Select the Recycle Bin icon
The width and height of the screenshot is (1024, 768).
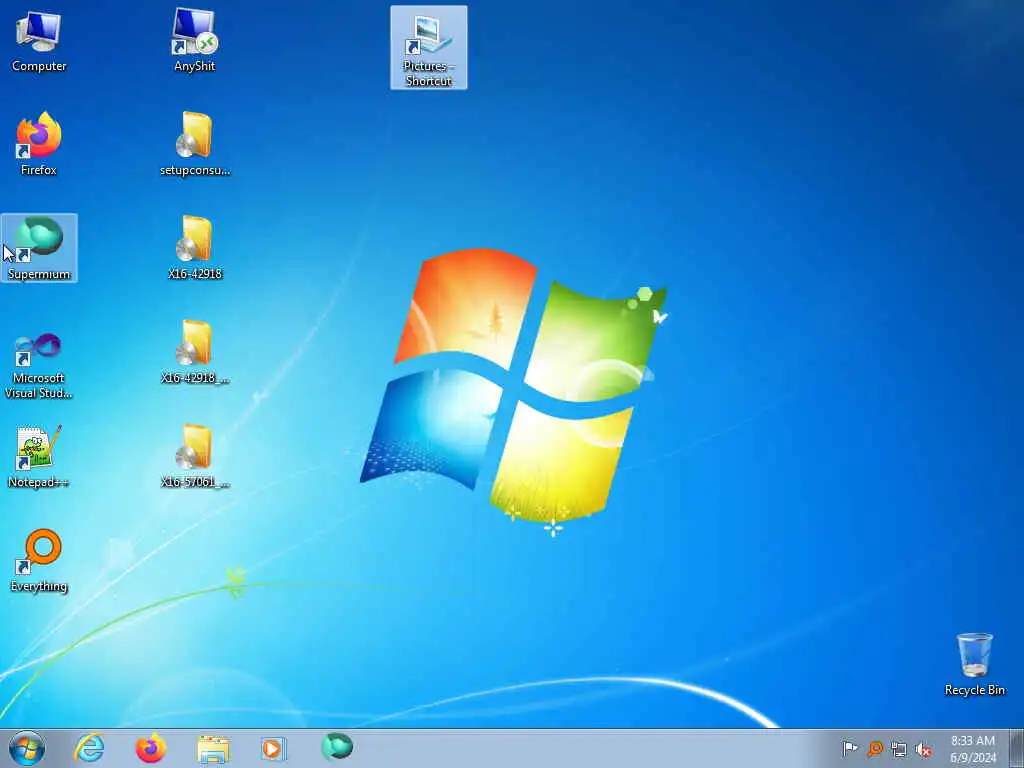pos(974,665)
